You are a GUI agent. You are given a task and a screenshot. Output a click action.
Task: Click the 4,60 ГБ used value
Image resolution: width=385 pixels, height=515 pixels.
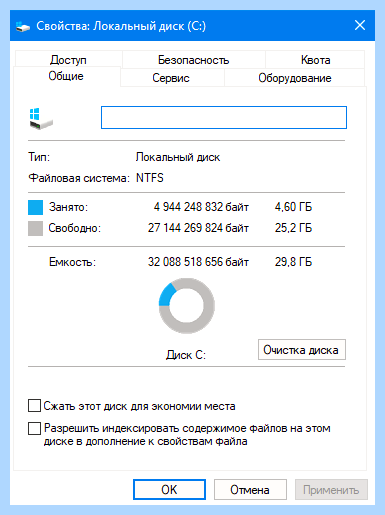[x=293, y=207]
